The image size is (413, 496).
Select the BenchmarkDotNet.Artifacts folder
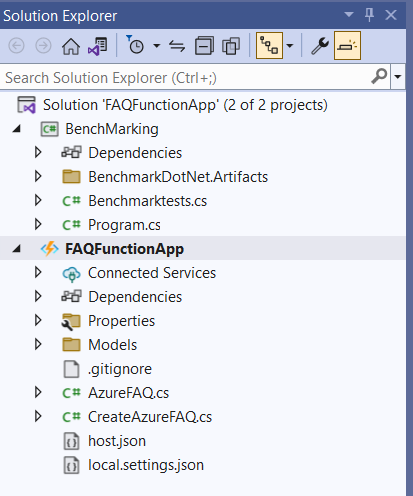pos(178,177)
